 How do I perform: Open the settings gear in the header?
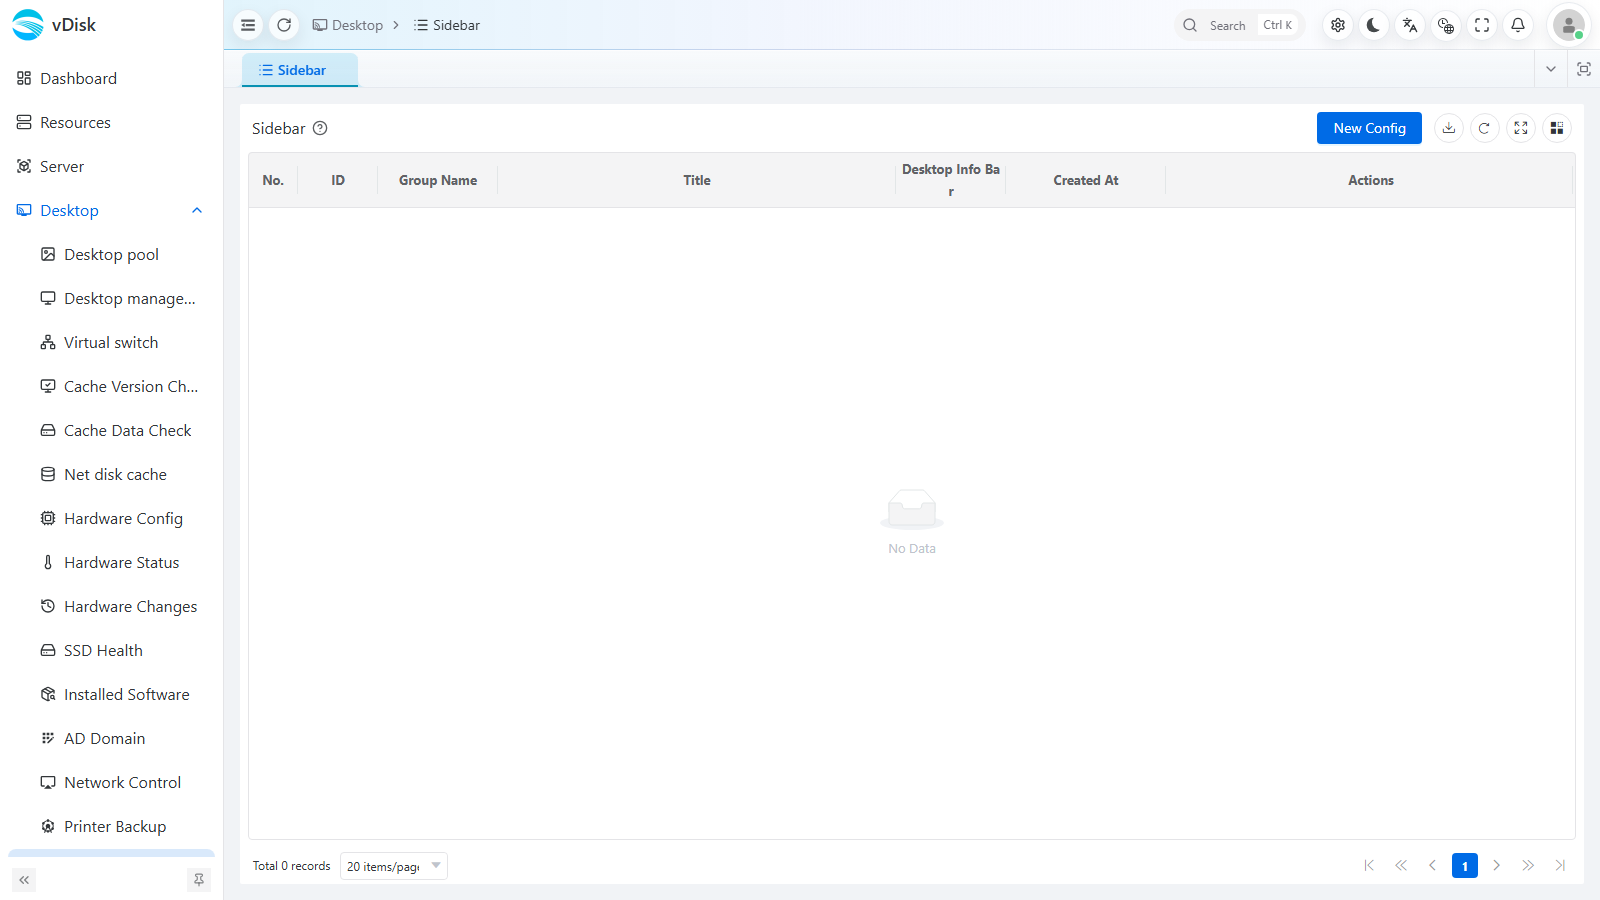click(1338, 25)
